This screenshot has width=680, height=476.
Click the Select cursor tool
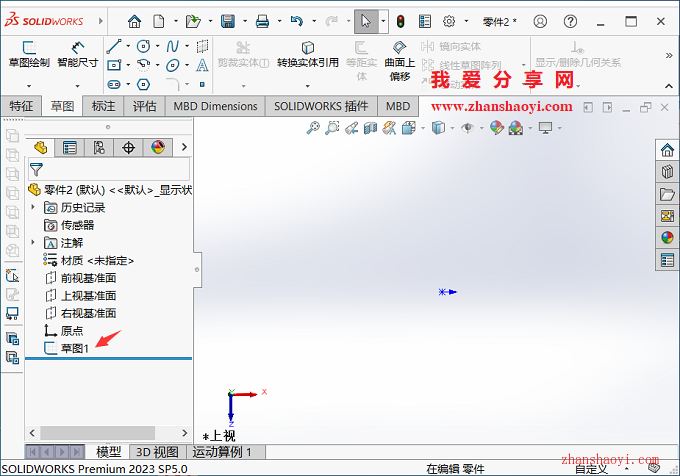[366, 21]
